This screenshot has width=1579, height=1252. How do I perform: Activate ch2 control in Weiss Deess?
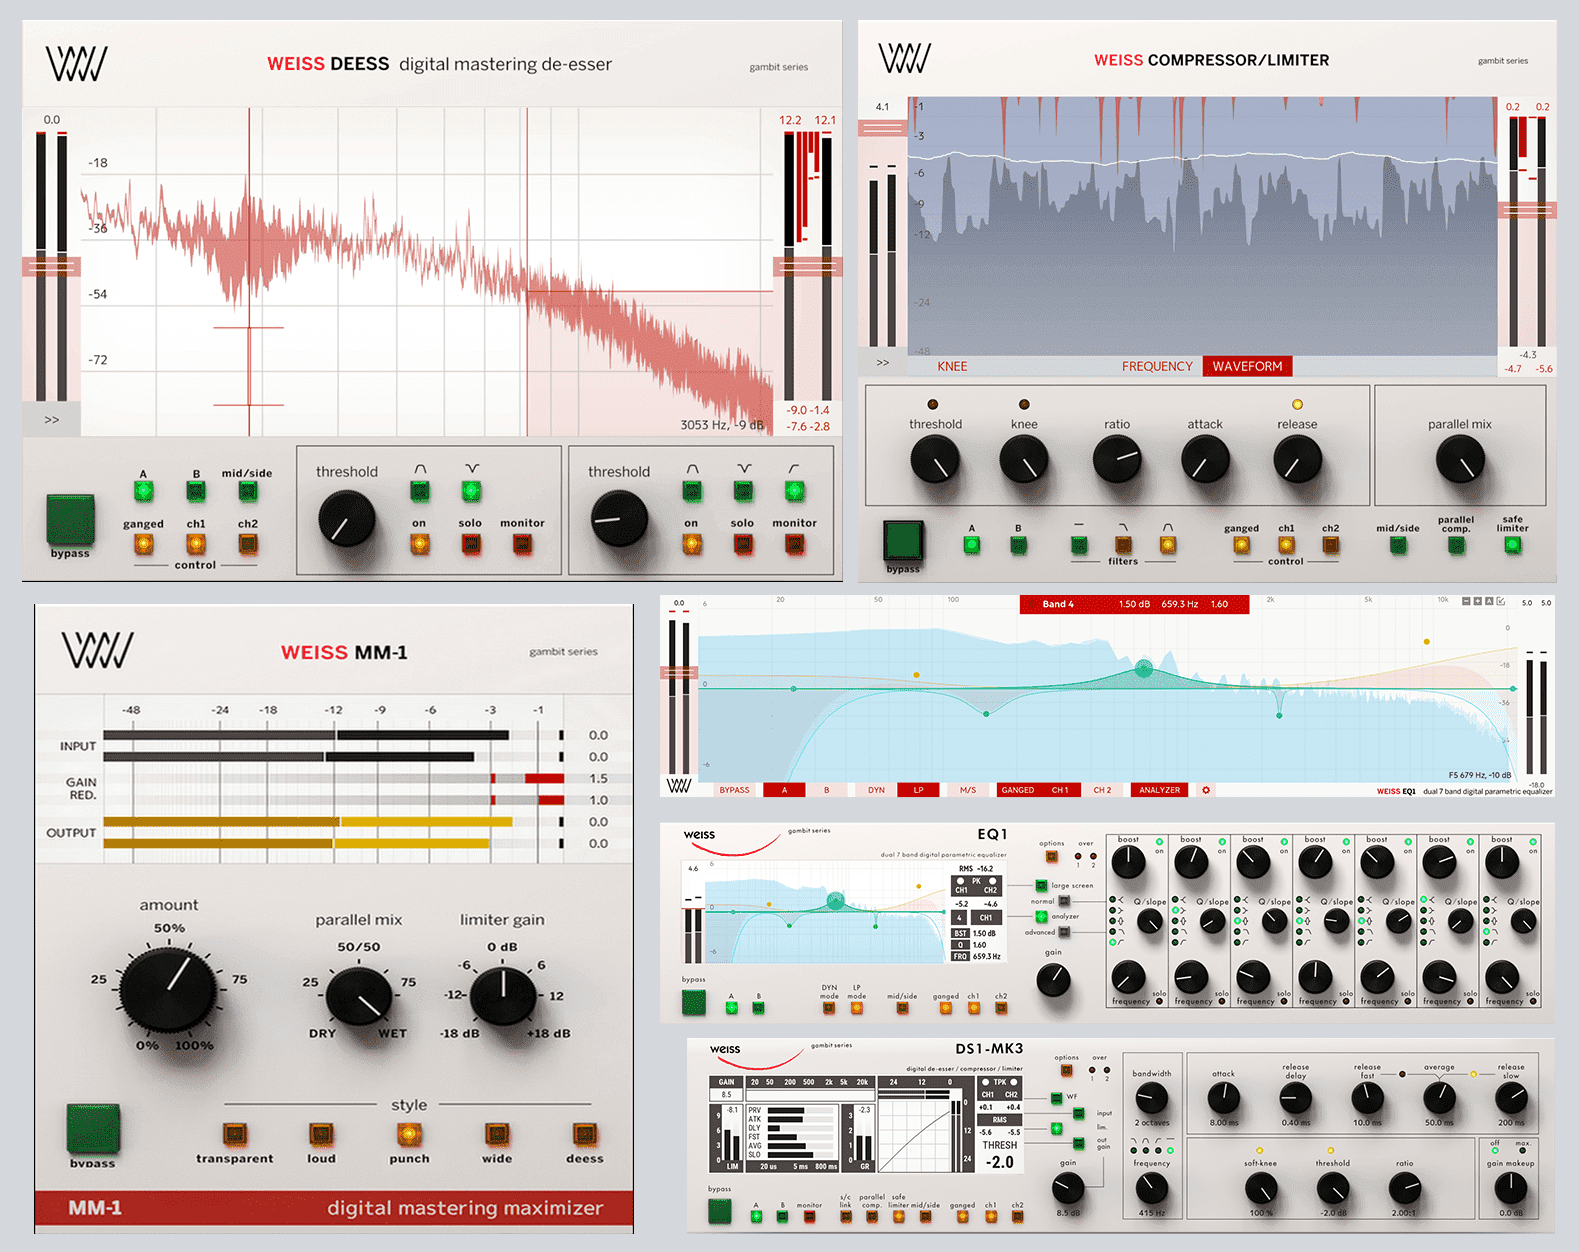(247, 544)
